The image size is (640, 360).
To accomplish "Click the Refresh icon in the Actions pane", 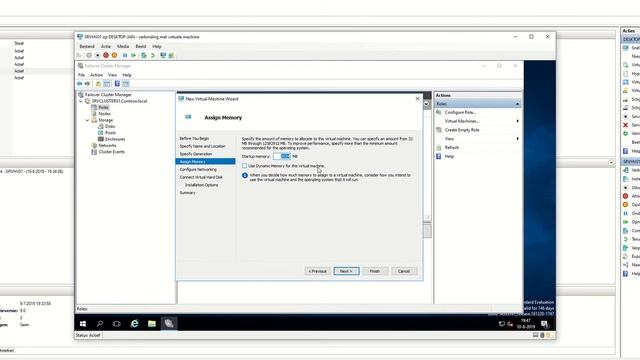I will click(x=439, y=147).
